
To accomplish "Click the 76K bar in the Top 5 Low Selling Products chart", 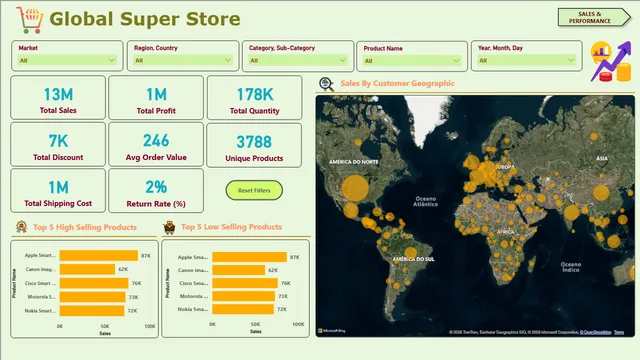I will pos(245,283).
